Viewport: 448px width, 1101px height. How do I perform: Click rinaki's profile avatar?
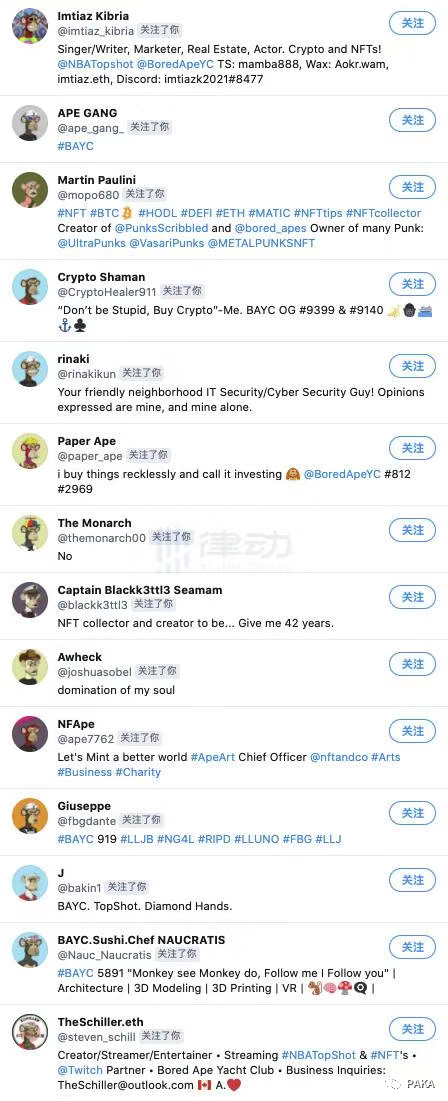point(30,369)
